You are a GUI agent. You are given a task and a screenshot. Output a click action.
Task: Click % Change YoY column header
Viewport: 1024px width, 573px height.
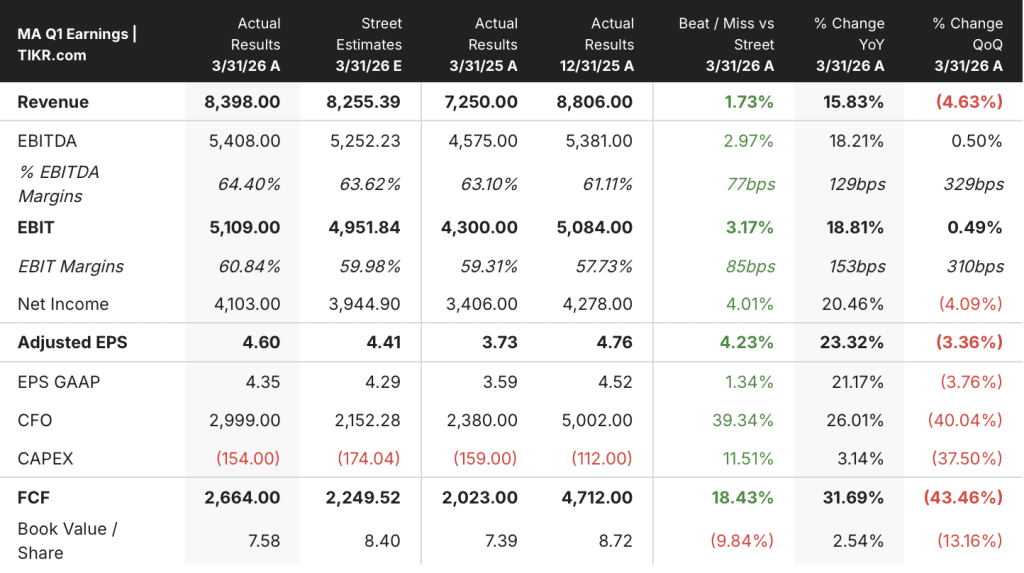849,44
